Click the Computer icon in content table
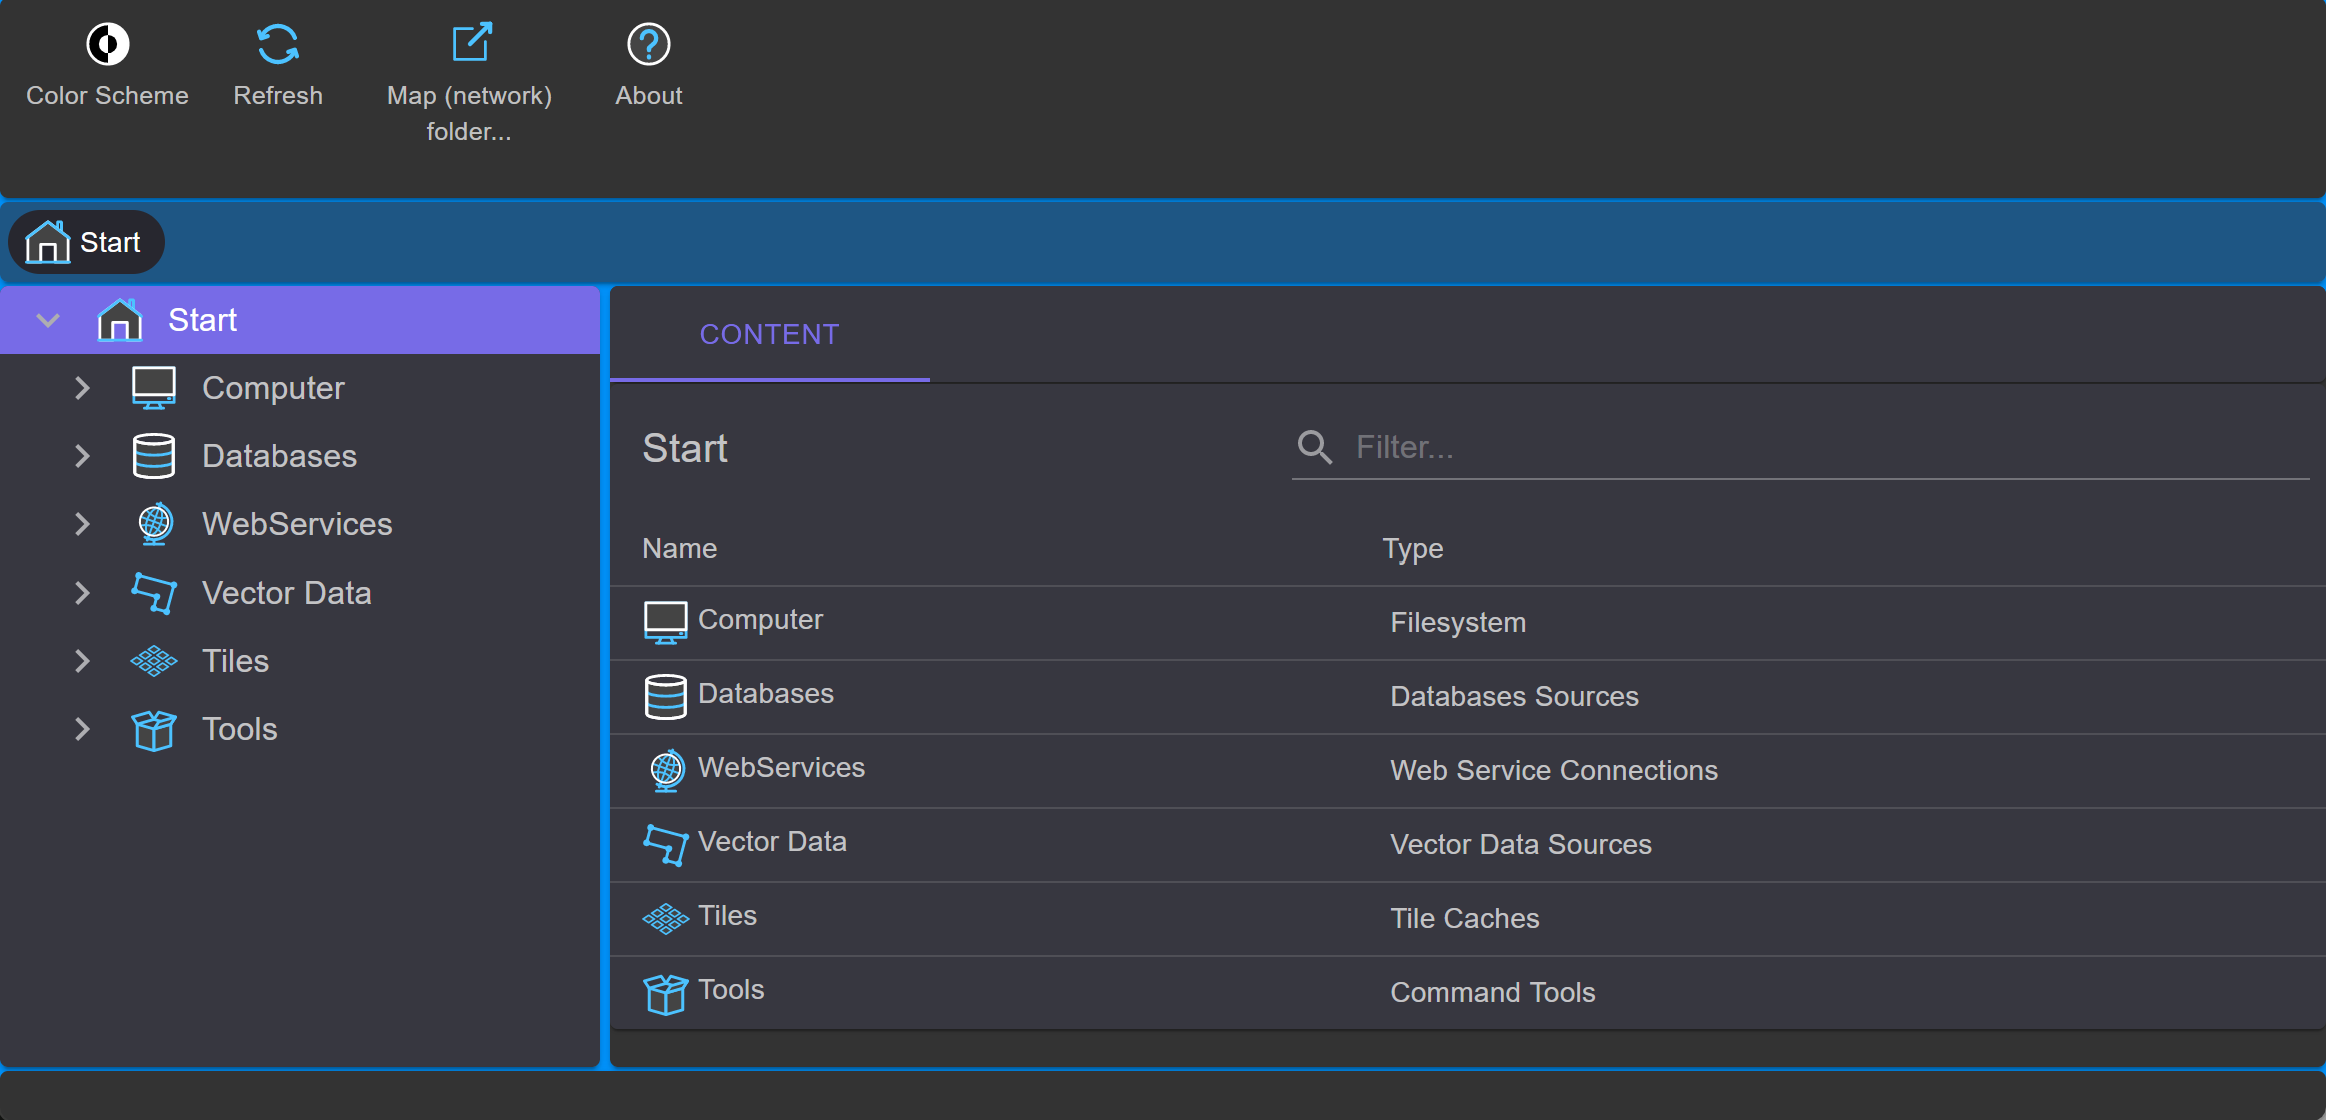The image size is (2326, 1120). pos(666,623)
